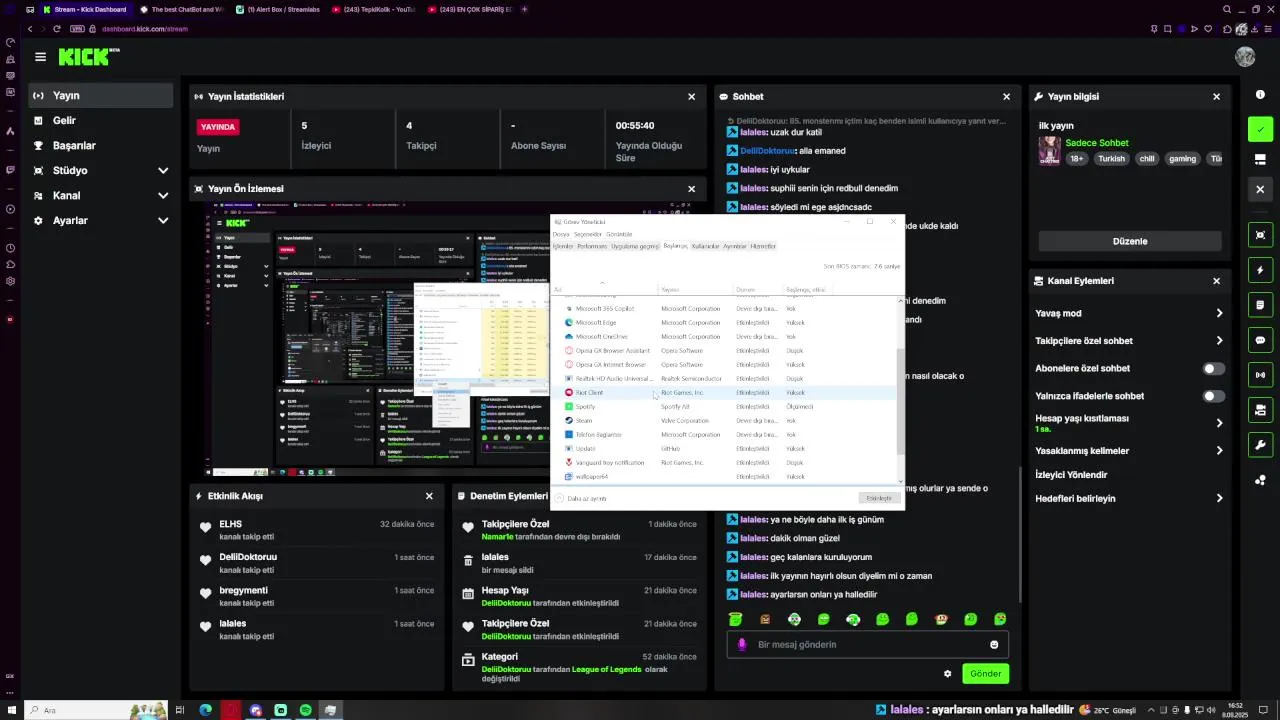
Task: Open Takipçilere özel sohbet options arrow
Action: (1219, 341)
